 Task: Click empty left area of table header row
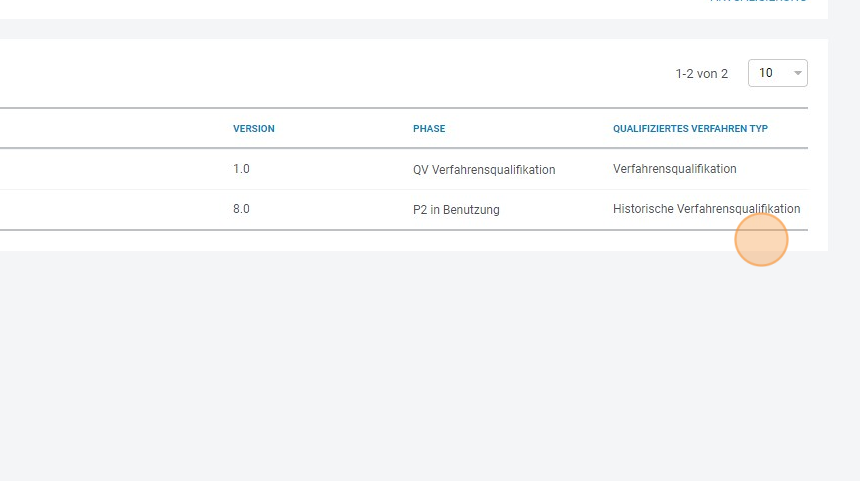100,129
